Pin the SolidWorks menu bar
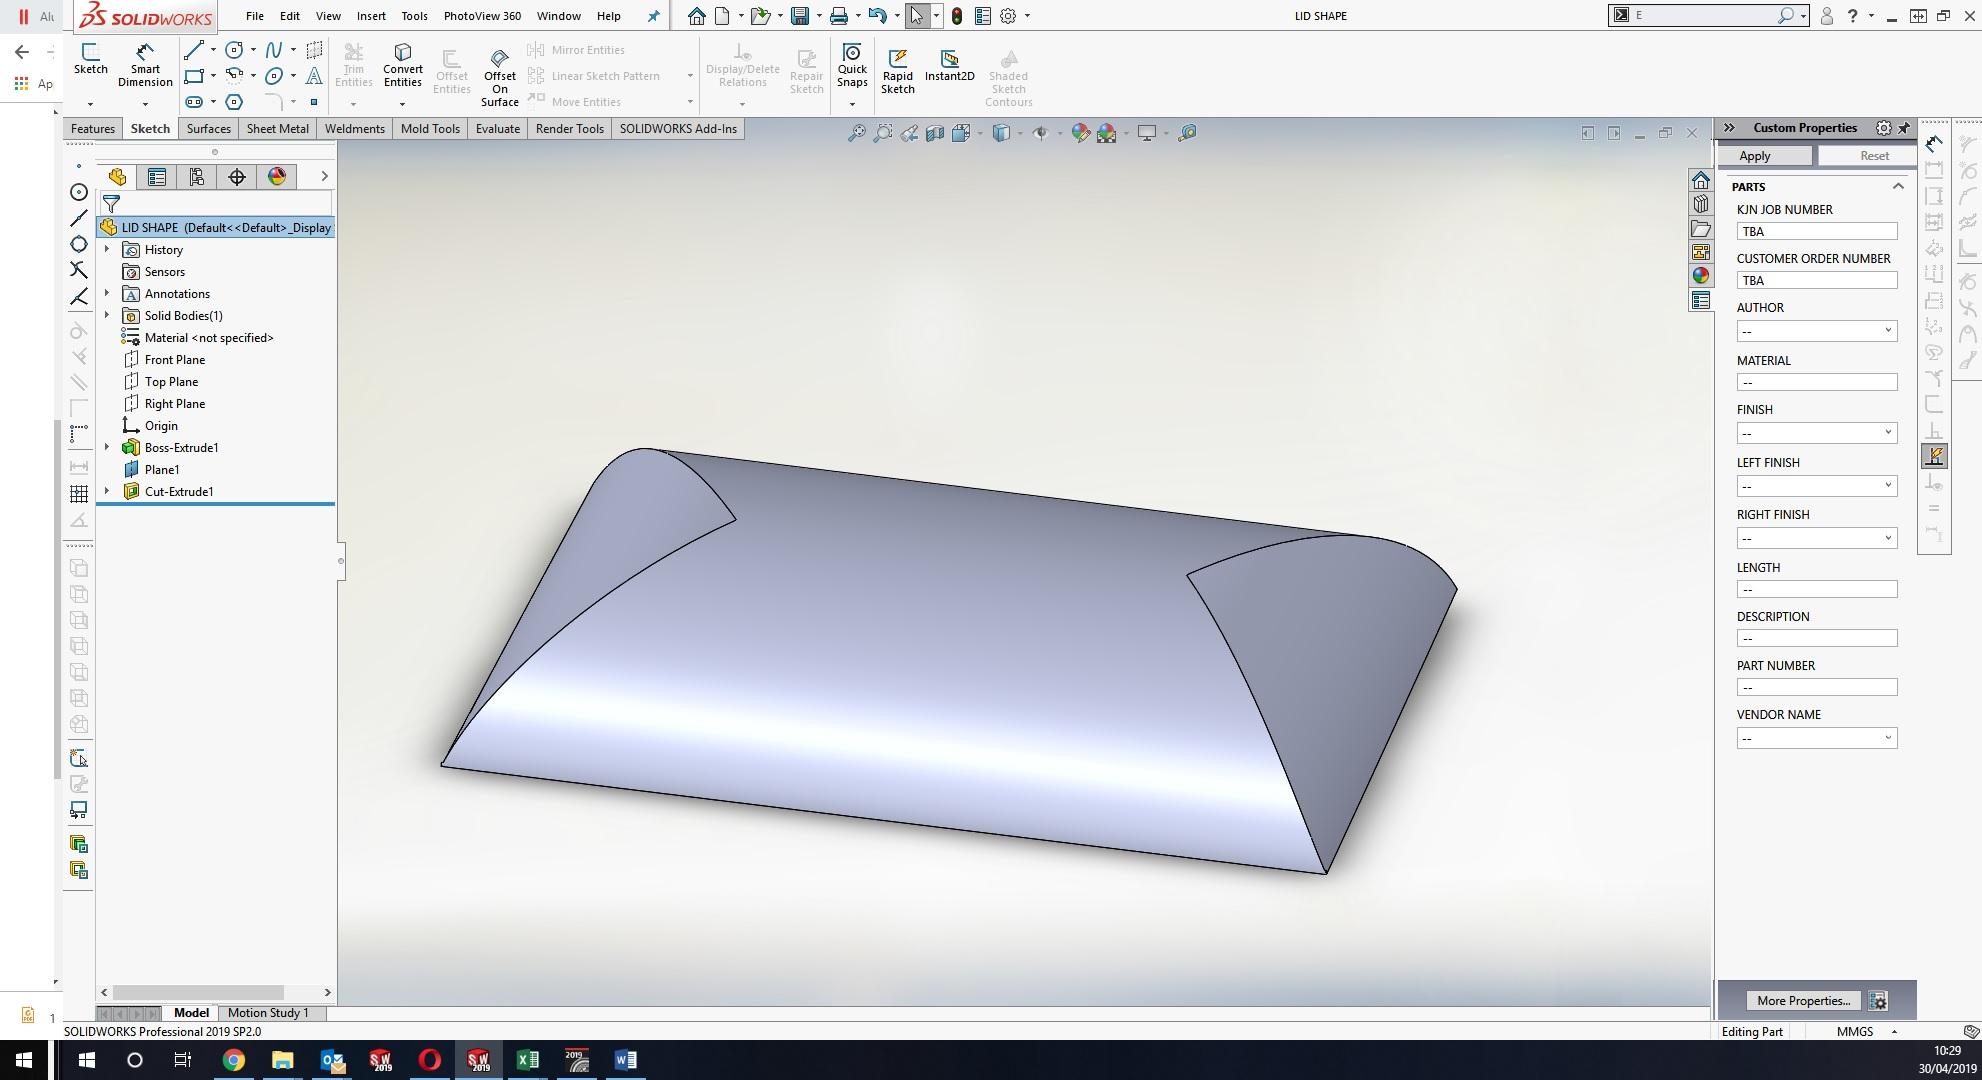 tap(654, 16)
